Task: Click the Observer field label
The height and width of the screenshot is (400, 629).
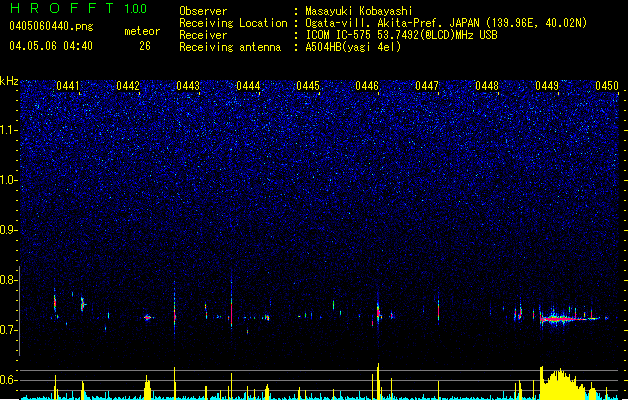Action: tap(203, 11)
